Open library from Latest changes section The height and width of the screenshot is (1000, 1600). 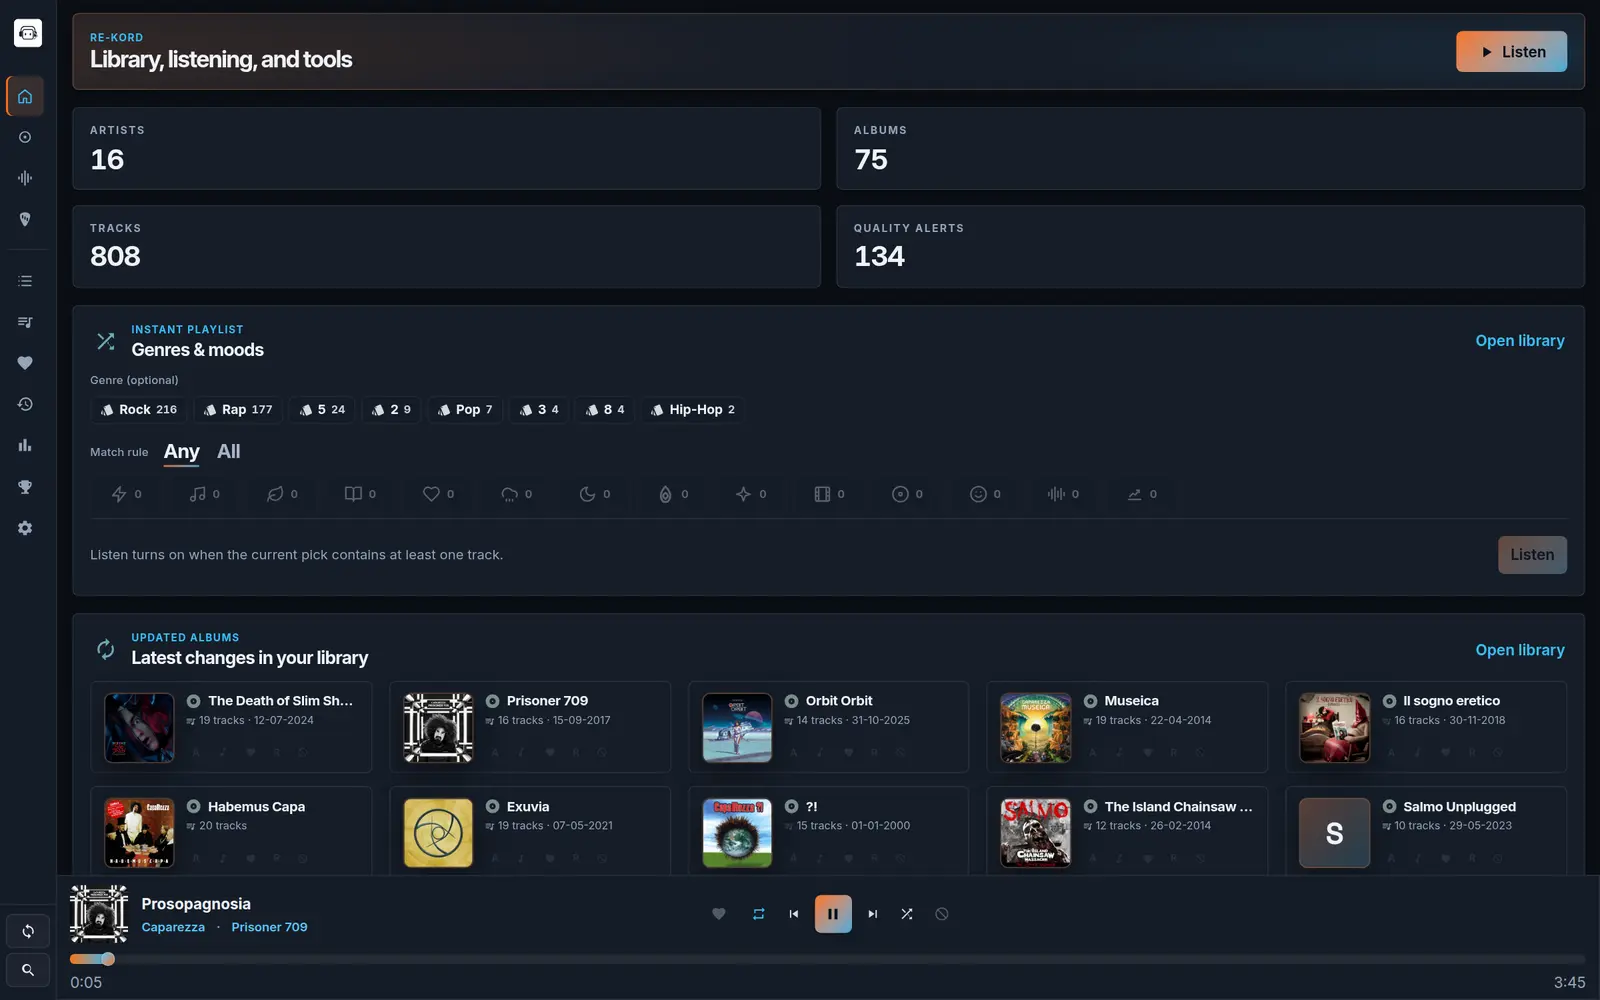[1520, 650]
